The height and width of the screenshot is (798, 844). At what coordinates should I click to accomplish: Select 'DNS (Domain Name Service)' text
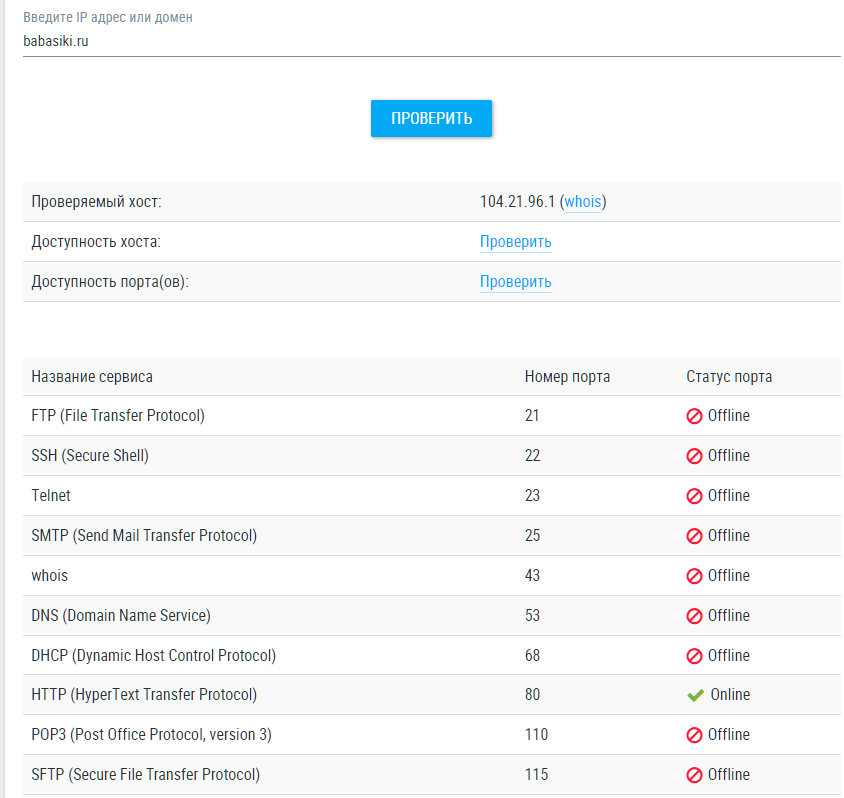121,615
